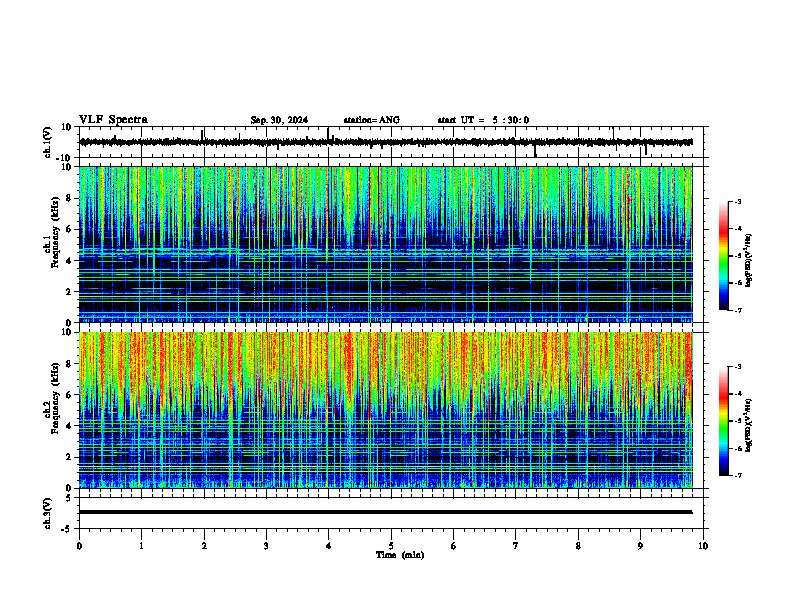The height and width of the screenshot is (612, 792).
Task: Click time axis tick label "4"
Action: [328, 546]
